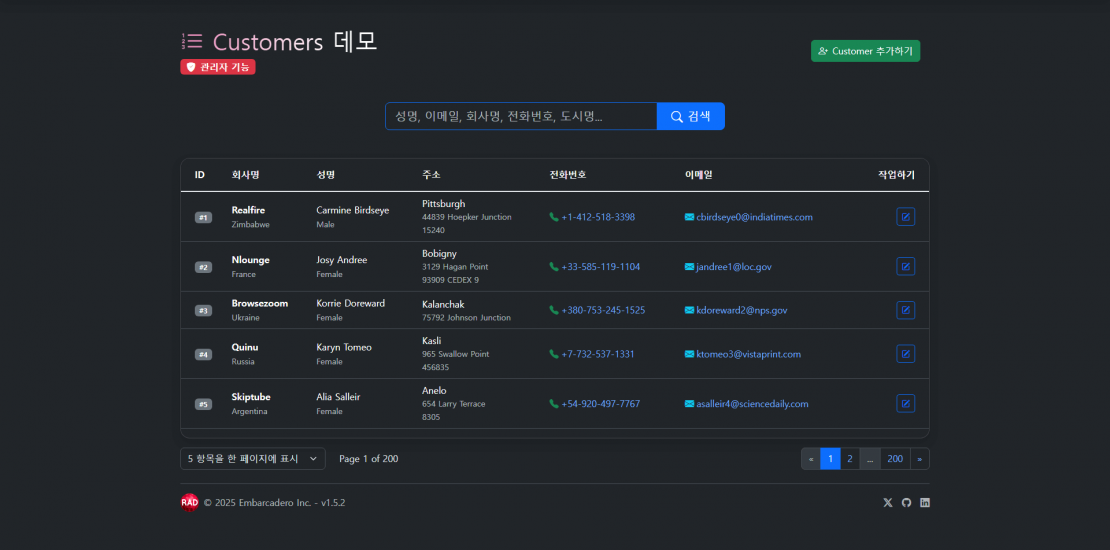Go to next page with » arrow
This screenshot has height=550, width=1110.
919,459
